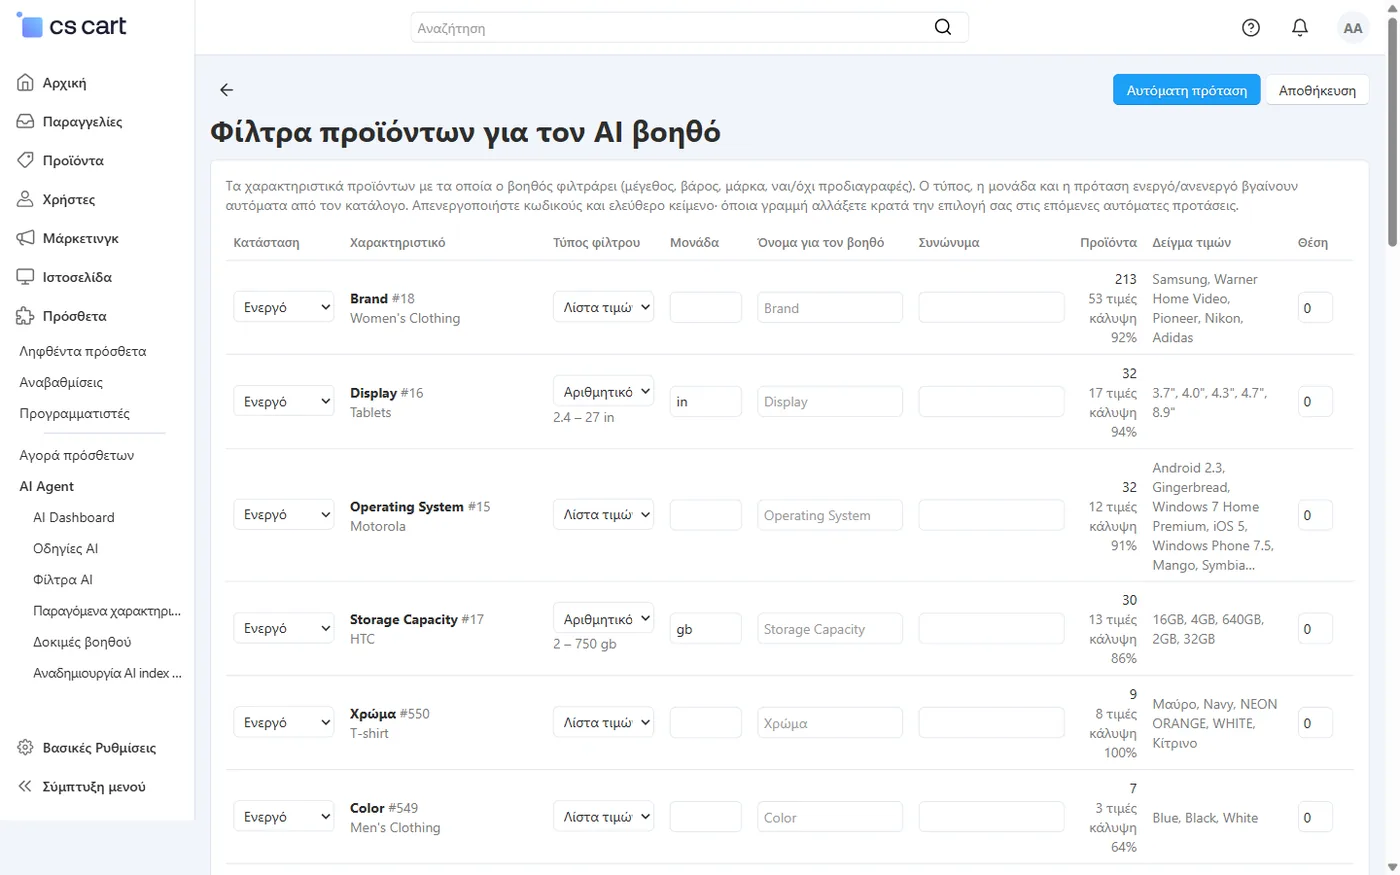Click the Πρόσθετα puzzle icon
1400x875 pixels.
coord(26,316)
